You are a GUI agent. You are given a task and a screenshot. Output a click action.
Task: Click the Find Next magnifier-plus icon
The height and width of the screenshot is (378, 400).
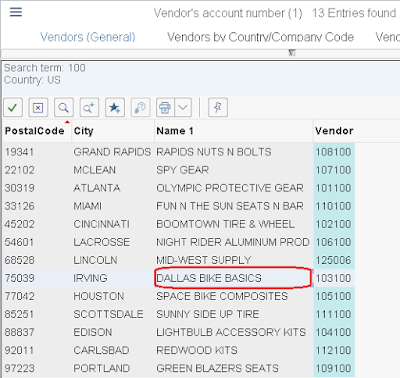click(89, 107)
